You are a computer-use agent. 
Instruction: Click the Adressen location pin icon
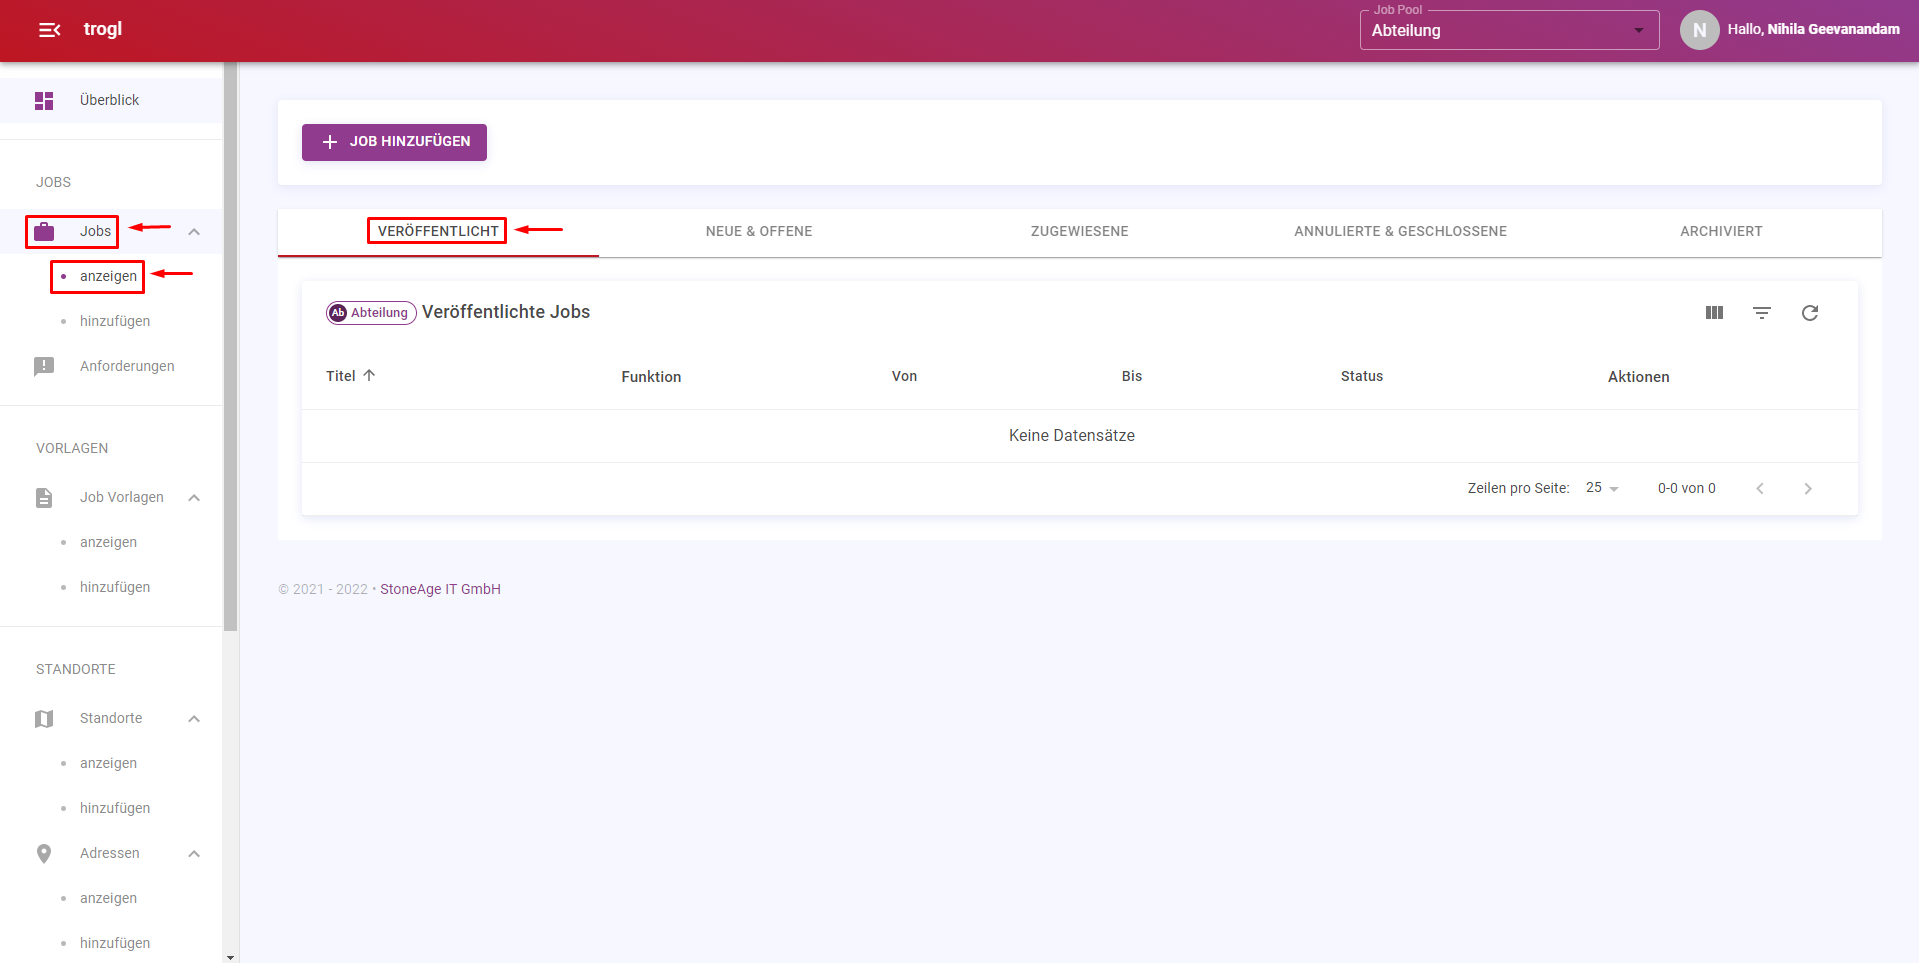tap(44, 853)
